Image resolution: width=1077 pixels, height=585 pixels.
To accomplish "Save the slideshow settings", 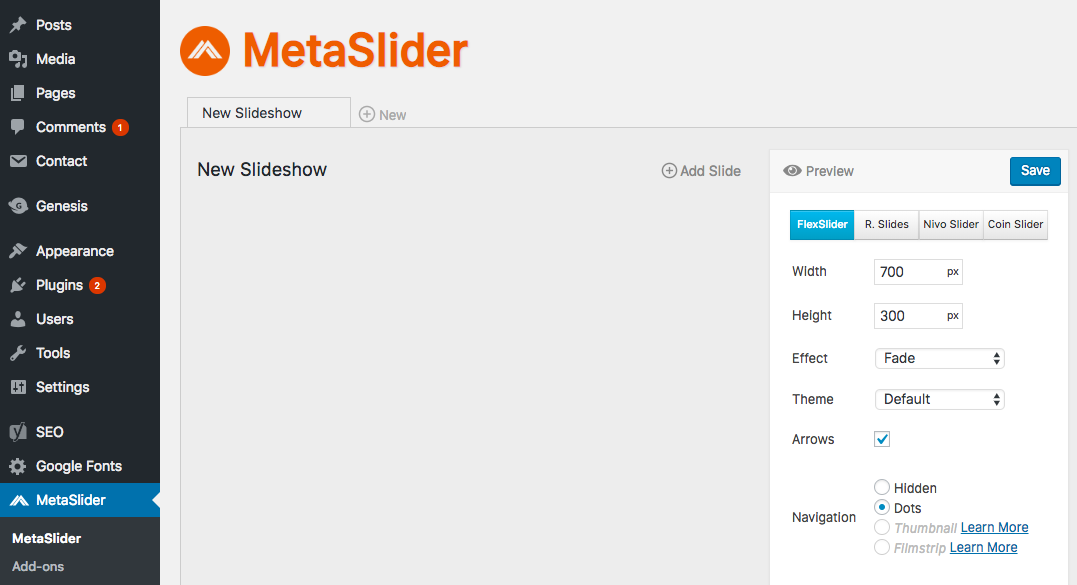I will tap(1035, 171).
